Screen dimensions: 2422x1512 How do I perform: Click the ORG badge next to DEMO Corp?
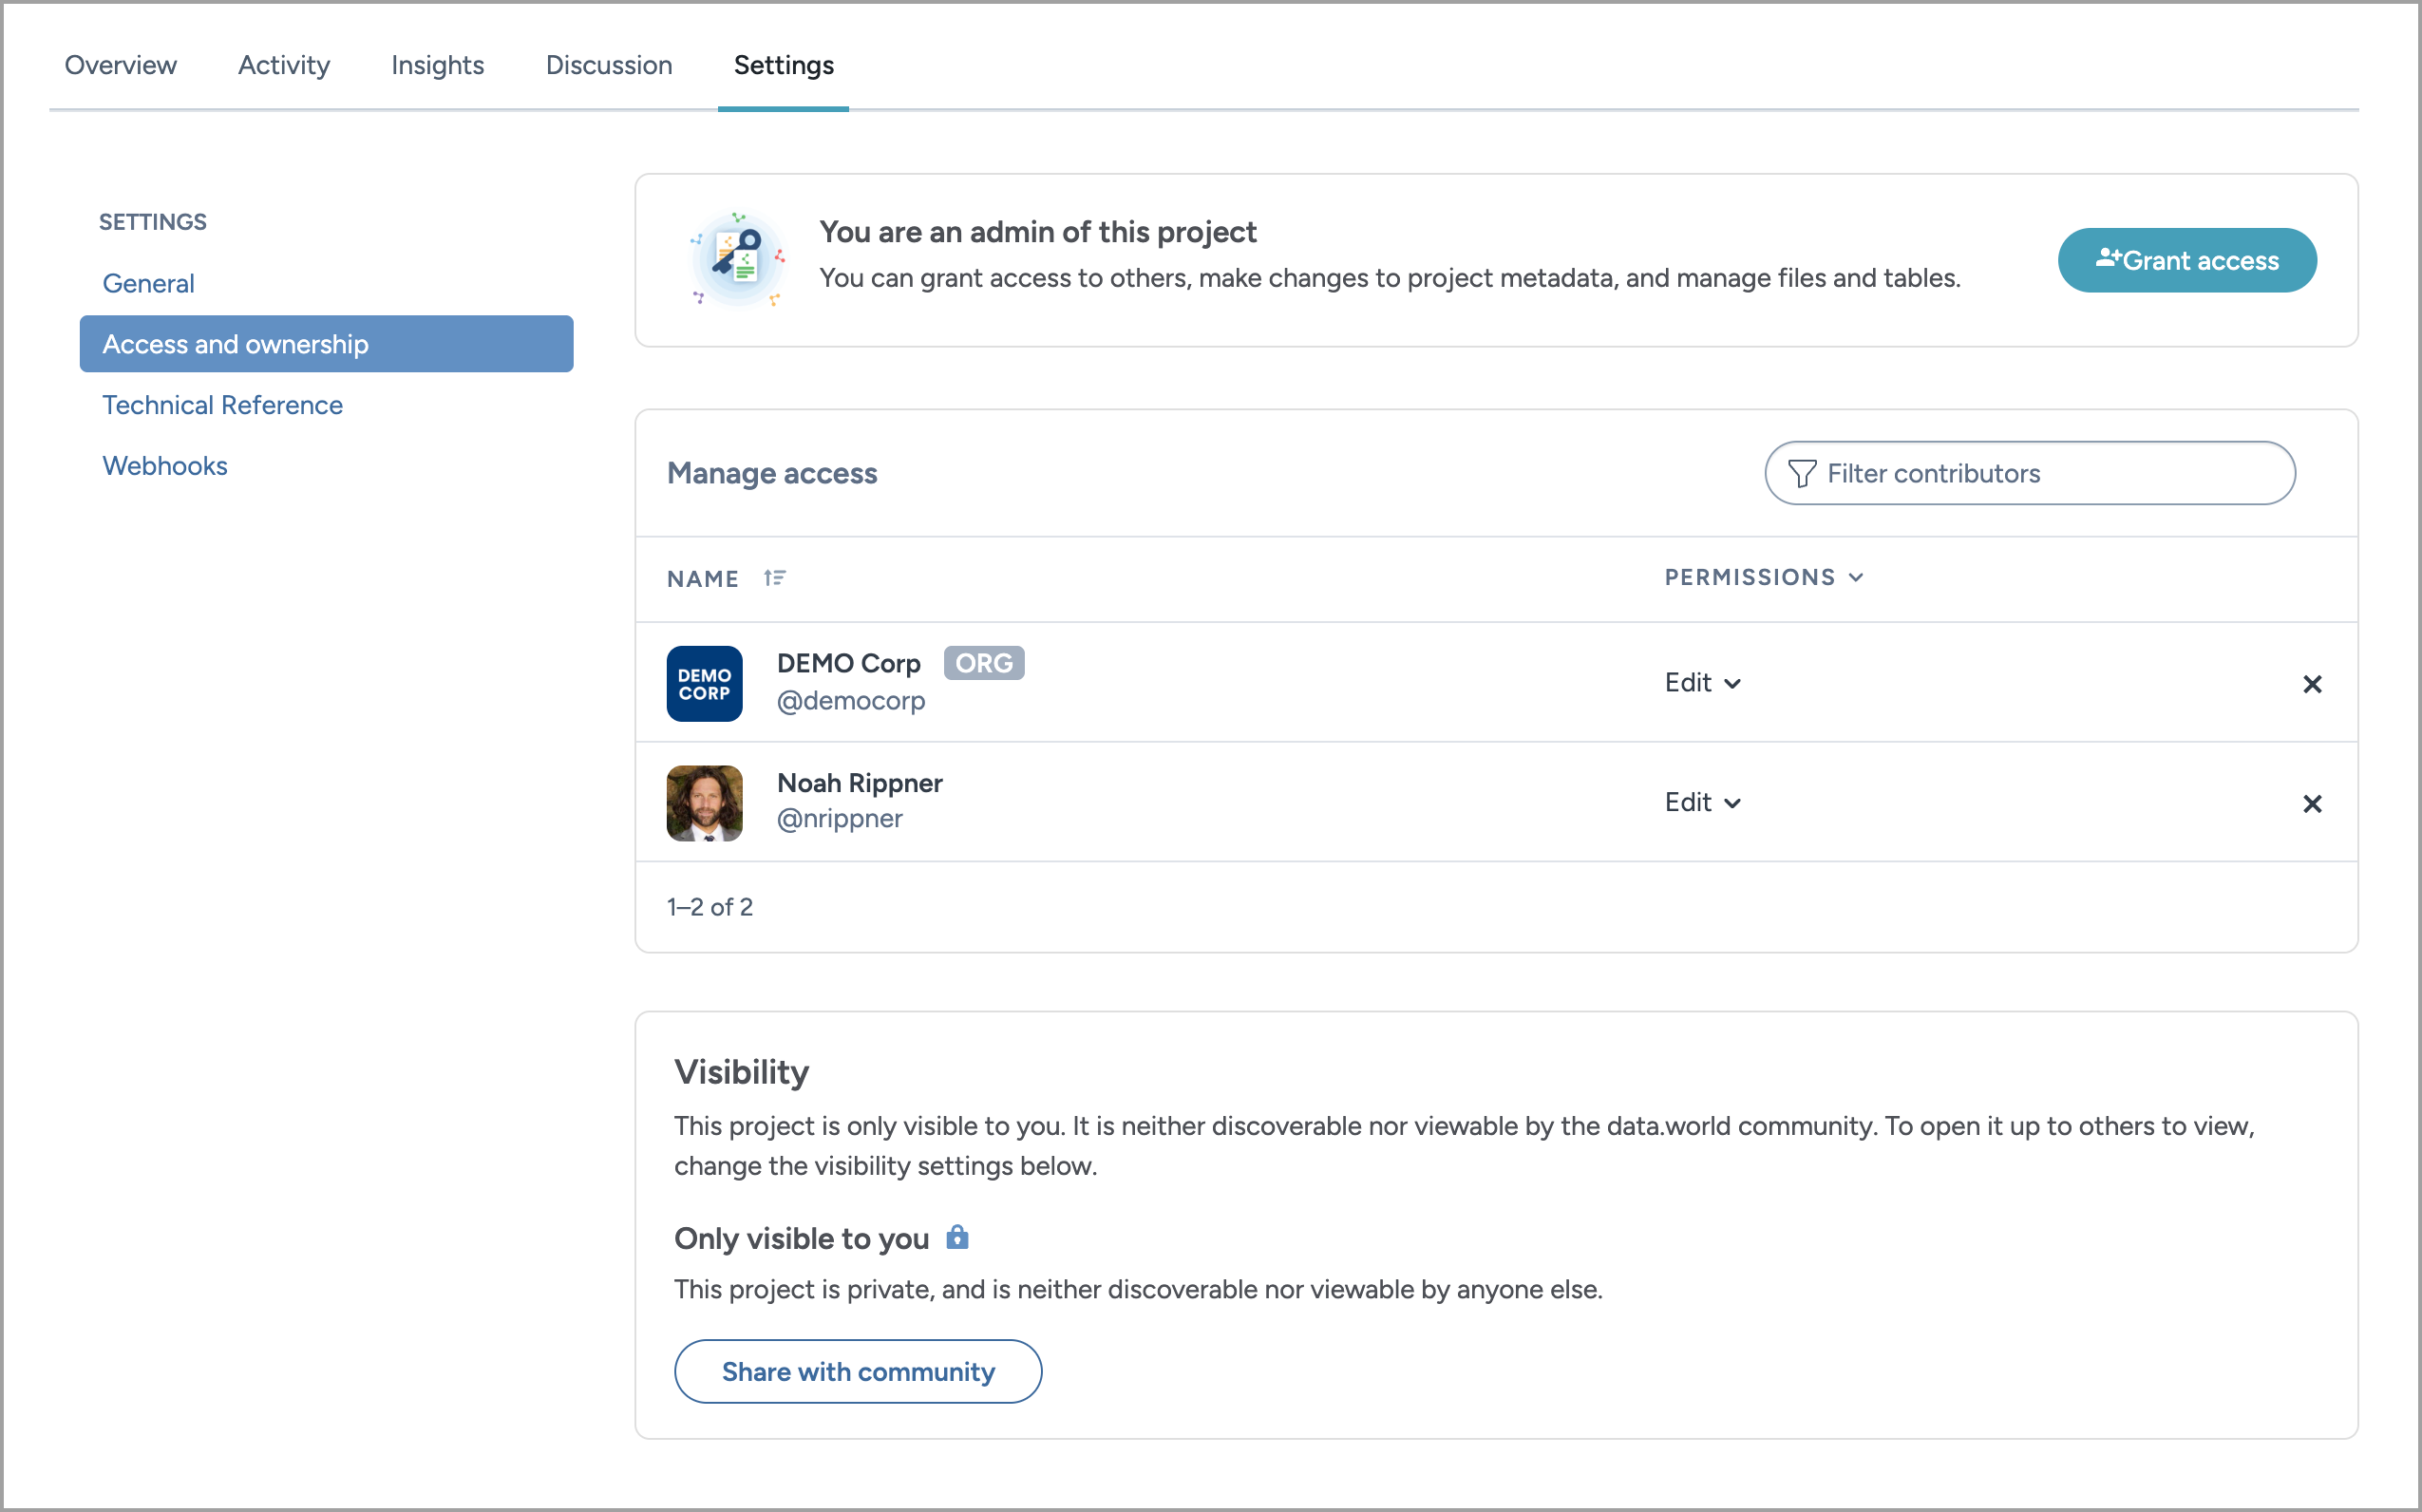pyautogui.click(x=984, y=663)
